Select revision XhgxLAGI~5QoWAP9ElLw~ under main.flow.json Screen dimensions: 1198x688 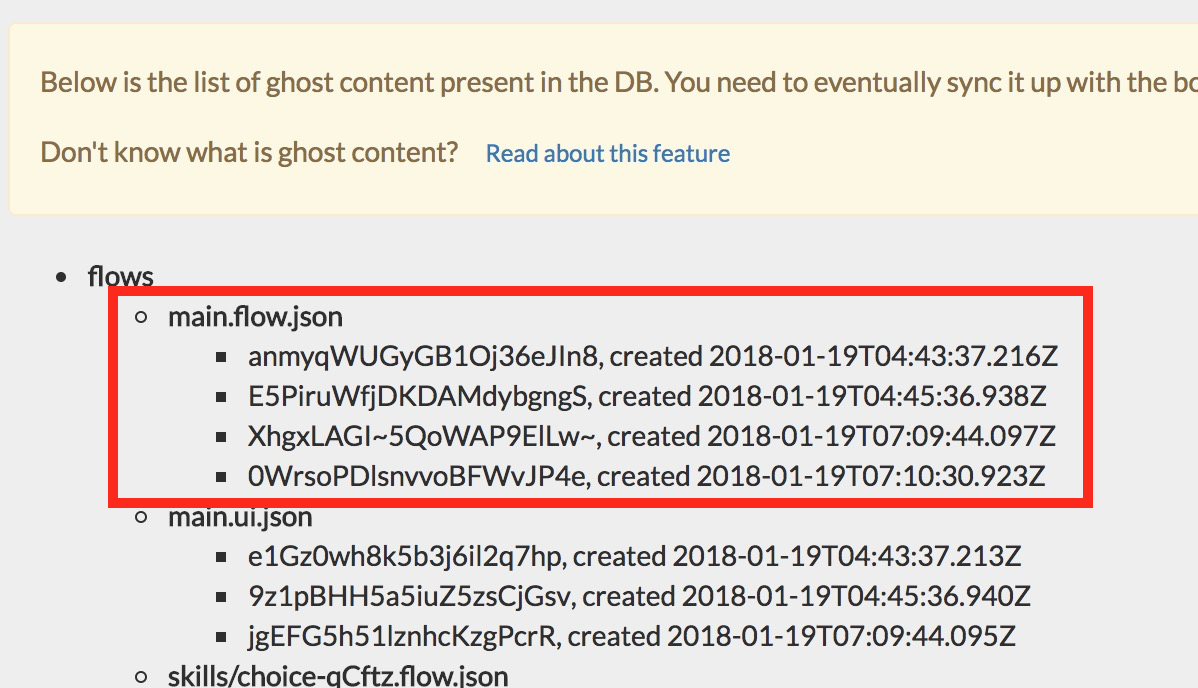click(650, 436)
